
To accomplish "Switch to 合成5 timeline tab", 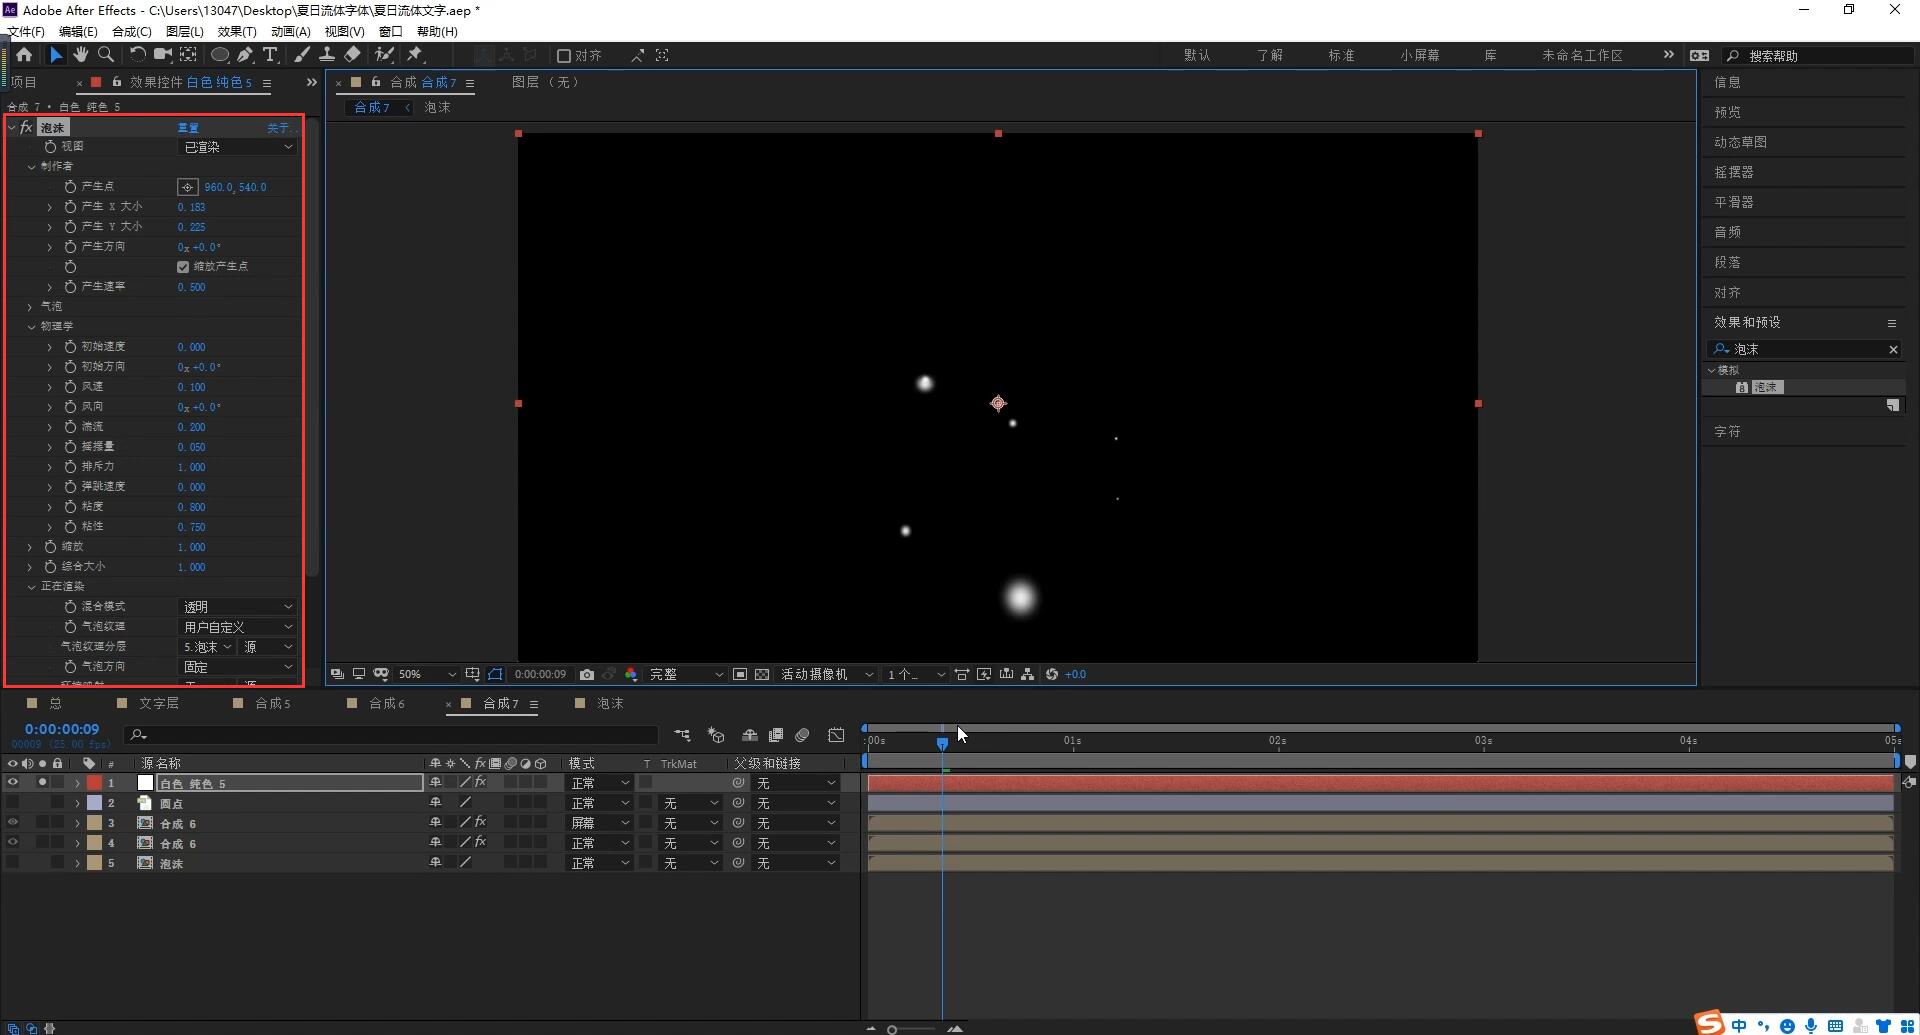I will coord(273,704).
